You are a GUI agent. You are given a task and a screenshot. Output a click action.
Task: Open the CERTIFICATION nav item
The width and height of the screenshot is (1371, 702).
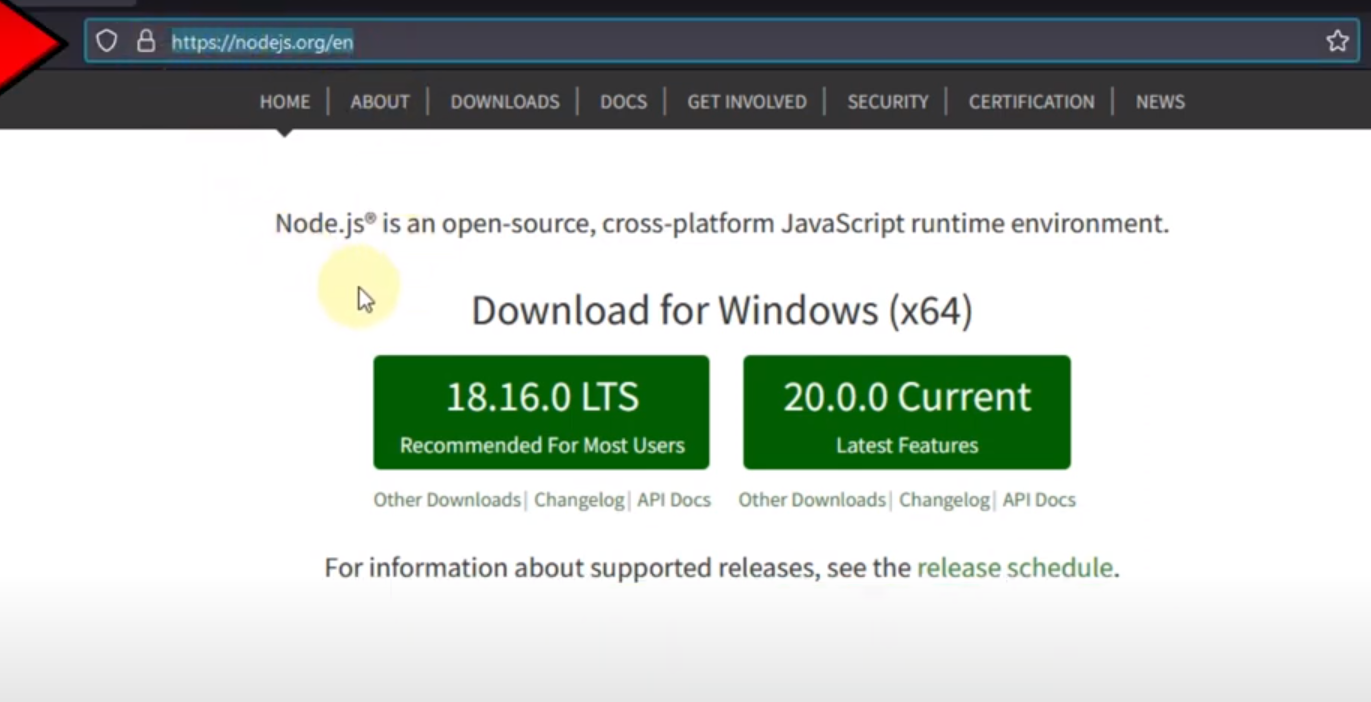click(x=1032, y=102)
